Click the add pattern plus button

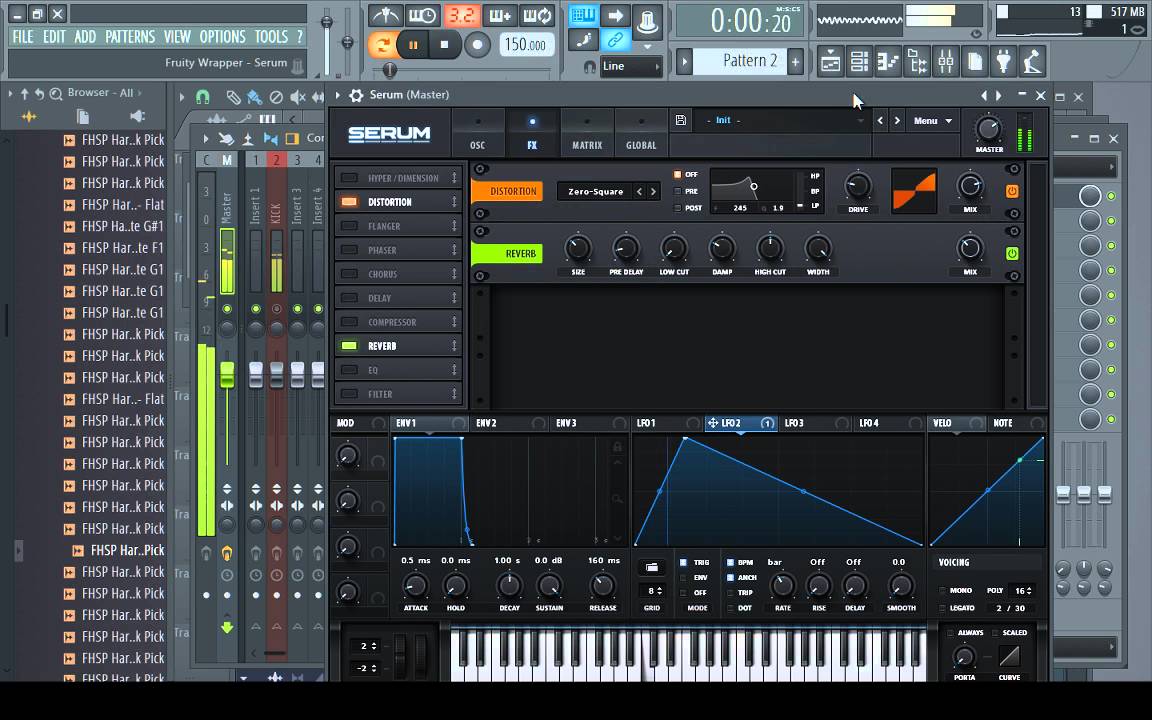click(796, 62)
